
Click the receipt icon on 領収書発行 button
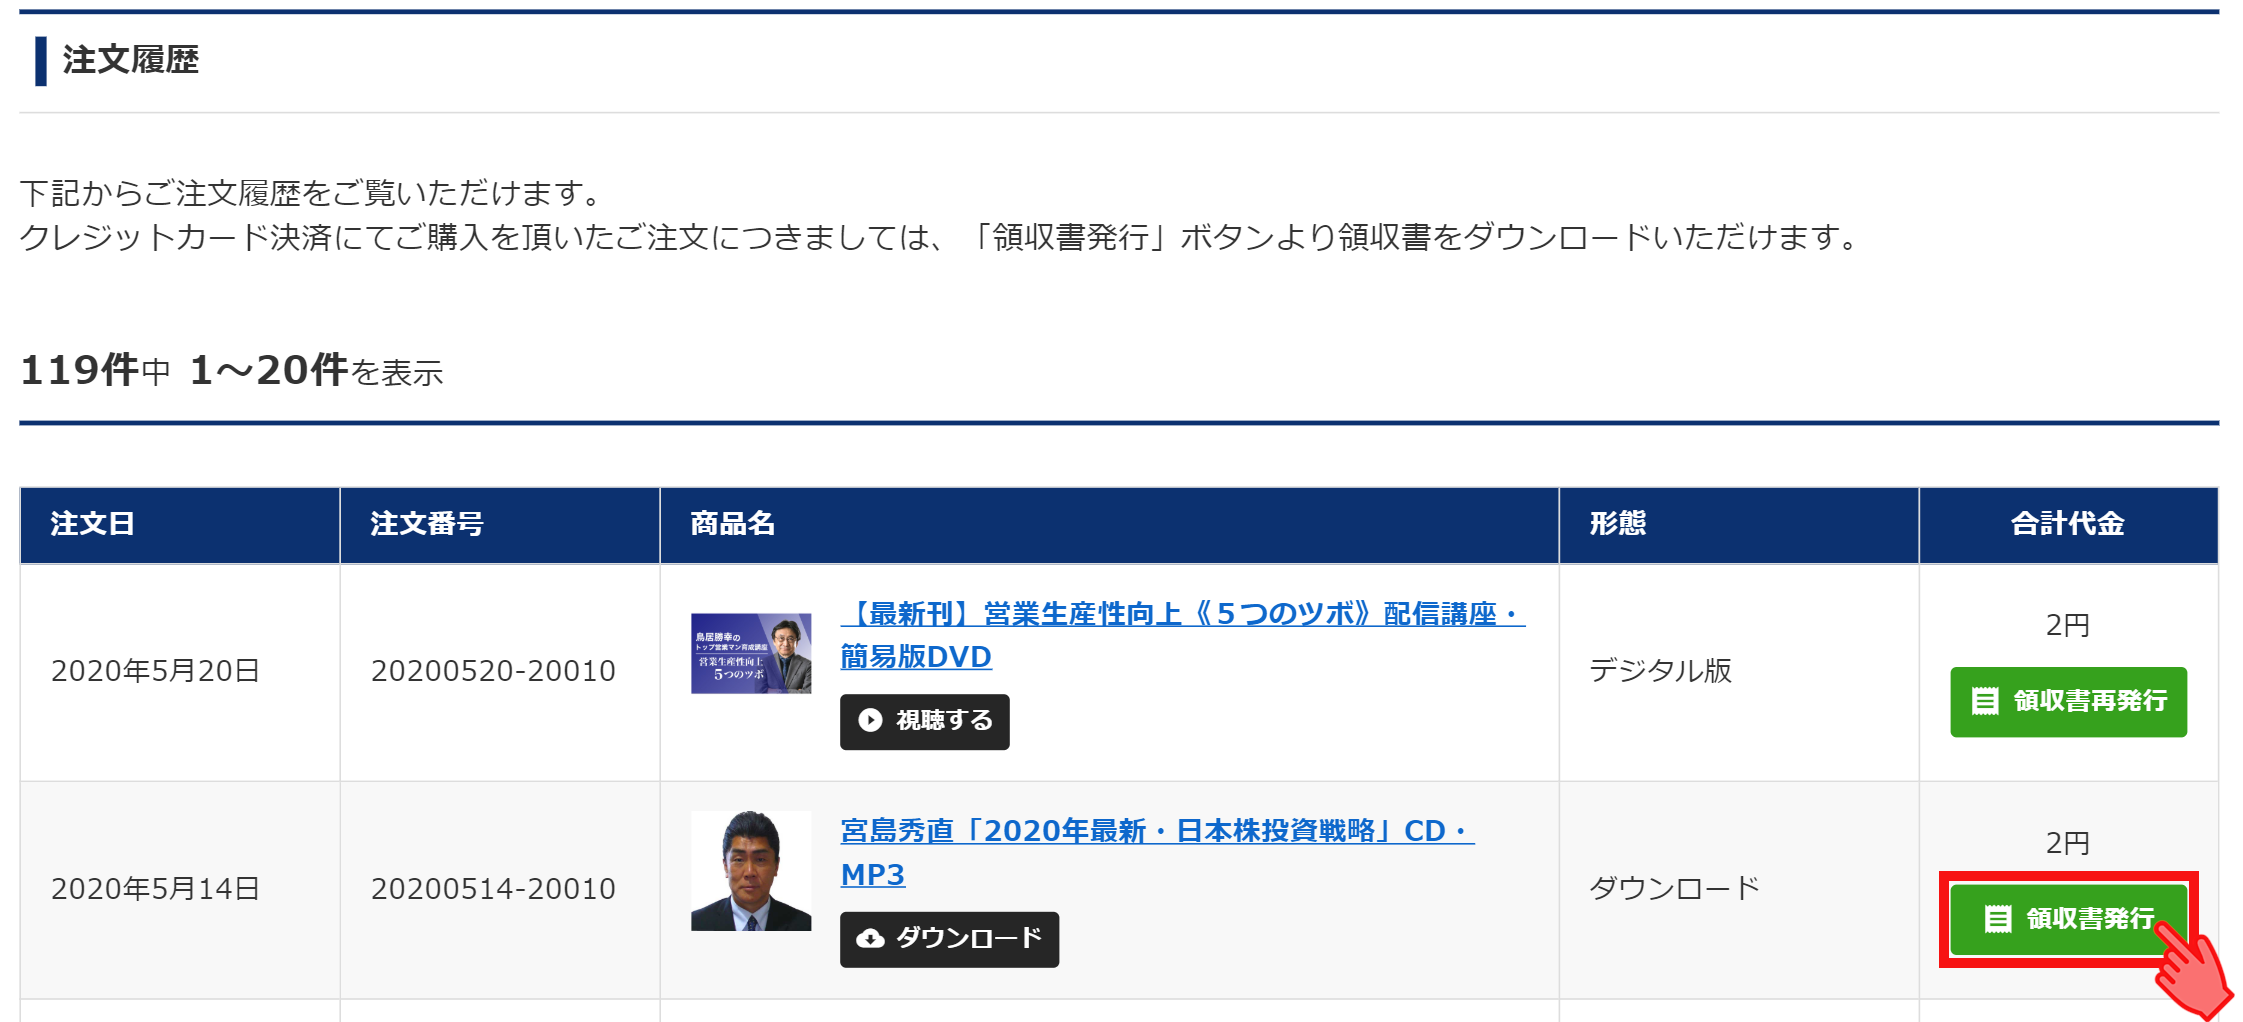click(x=1997, y=919)
